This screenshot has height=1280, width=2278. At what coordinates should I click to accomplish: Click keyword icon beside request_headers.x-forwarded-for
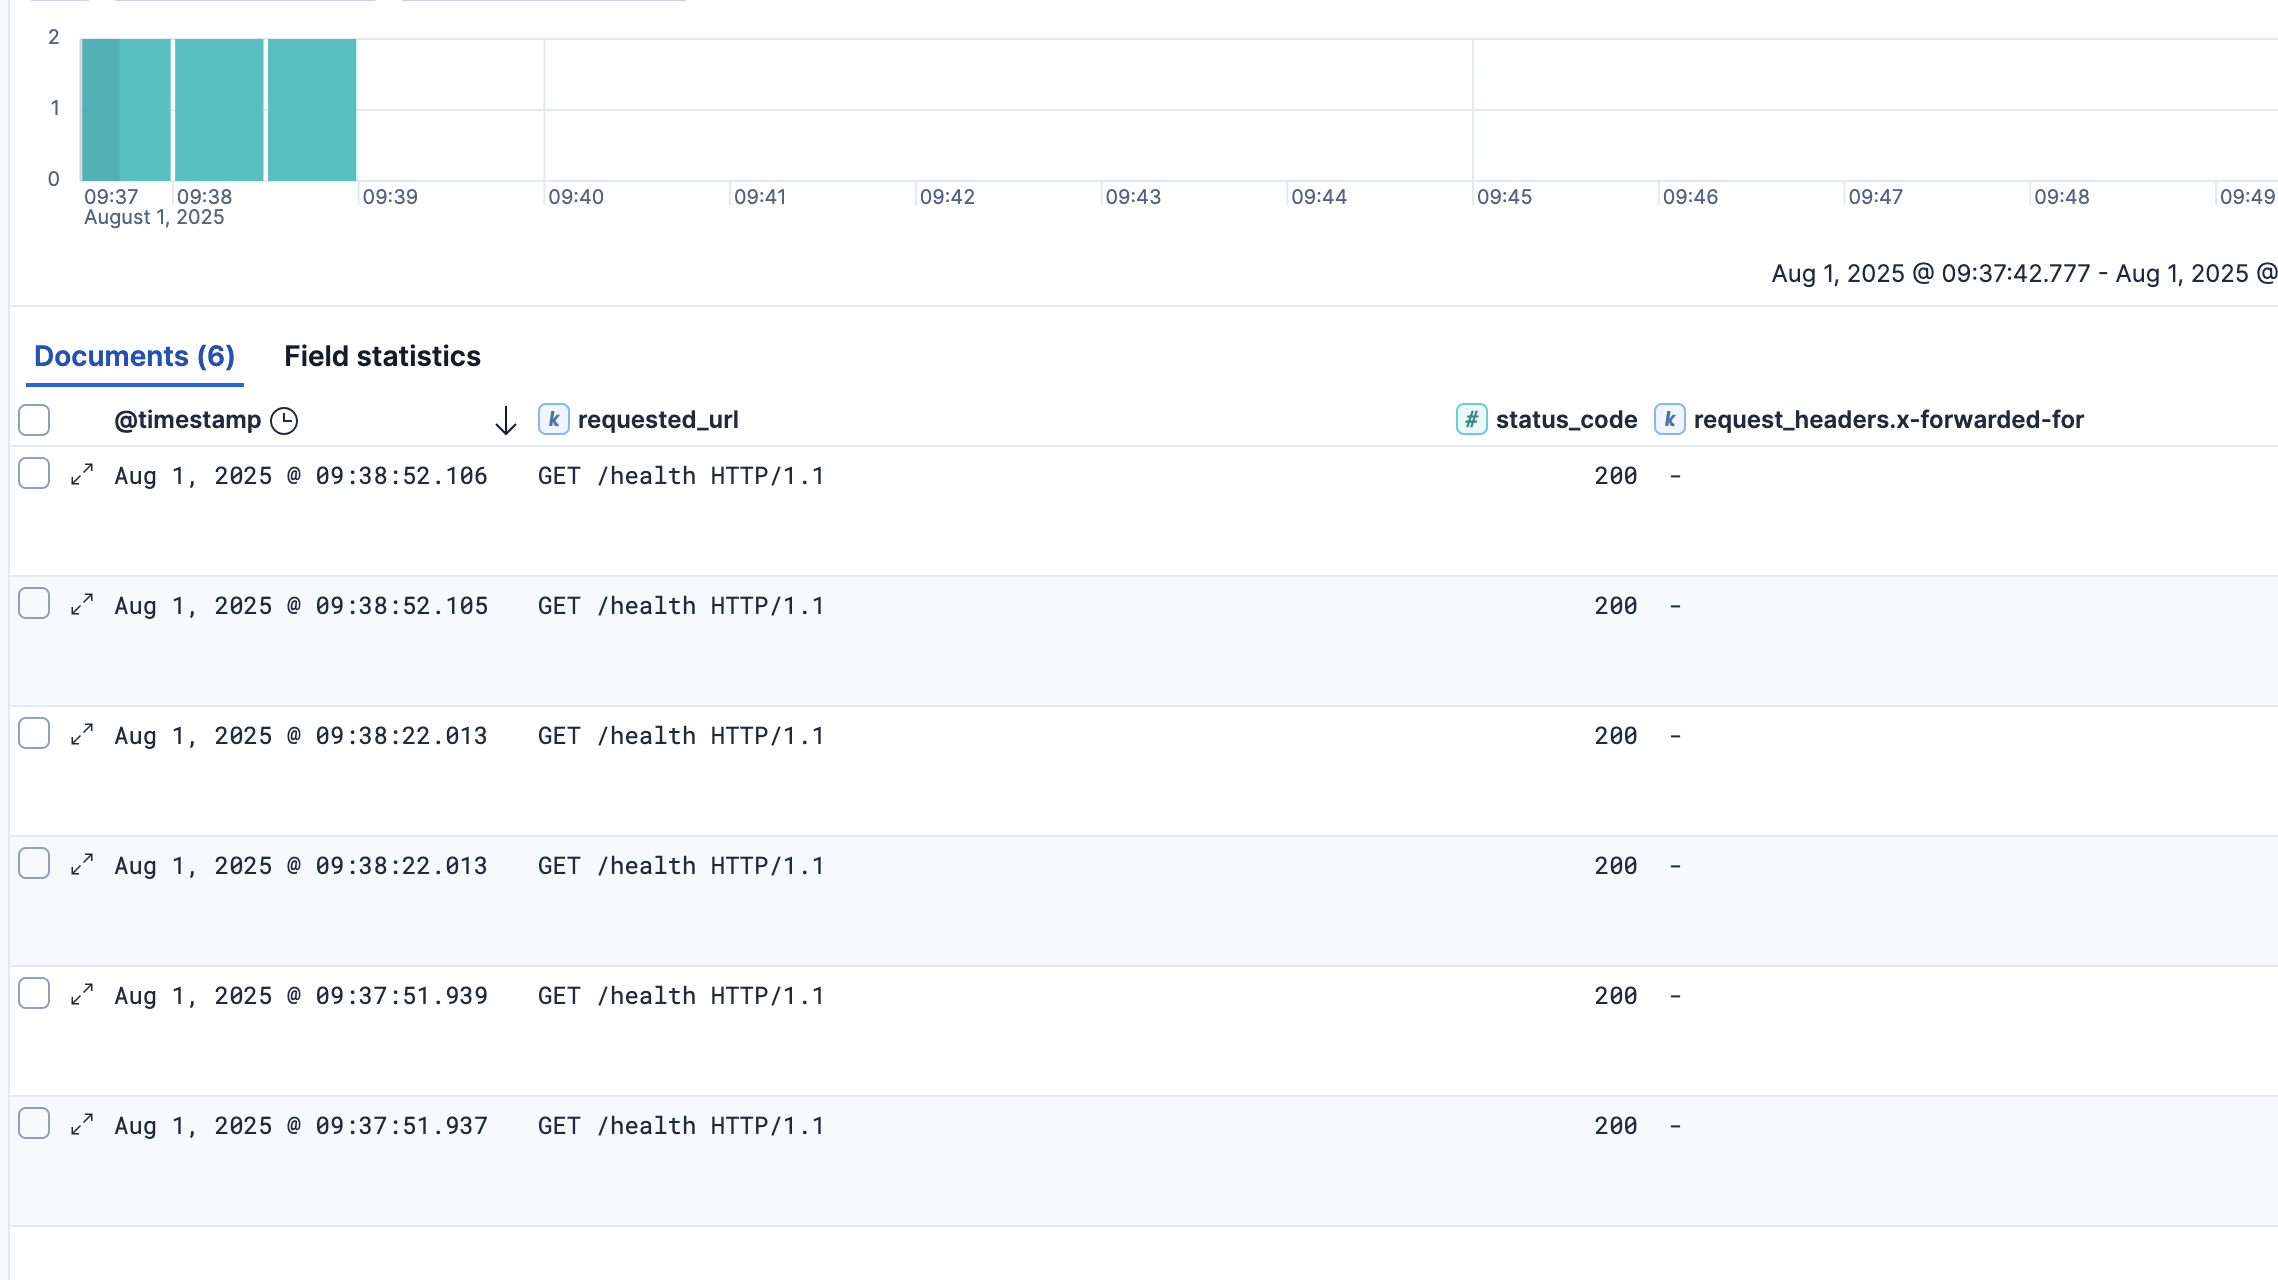click(x=1669, y=420)
